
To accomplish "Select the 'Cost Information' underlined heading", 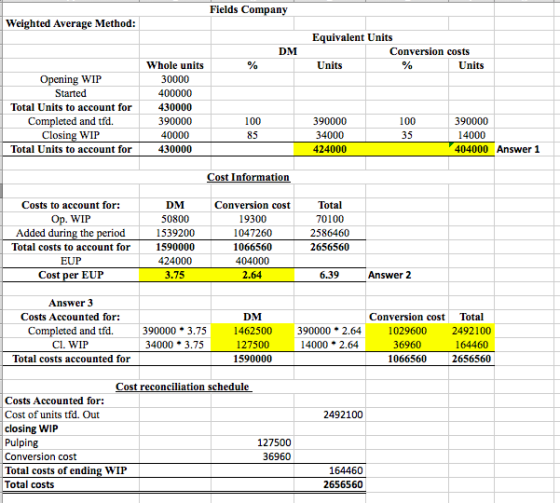I will point(248,177).
